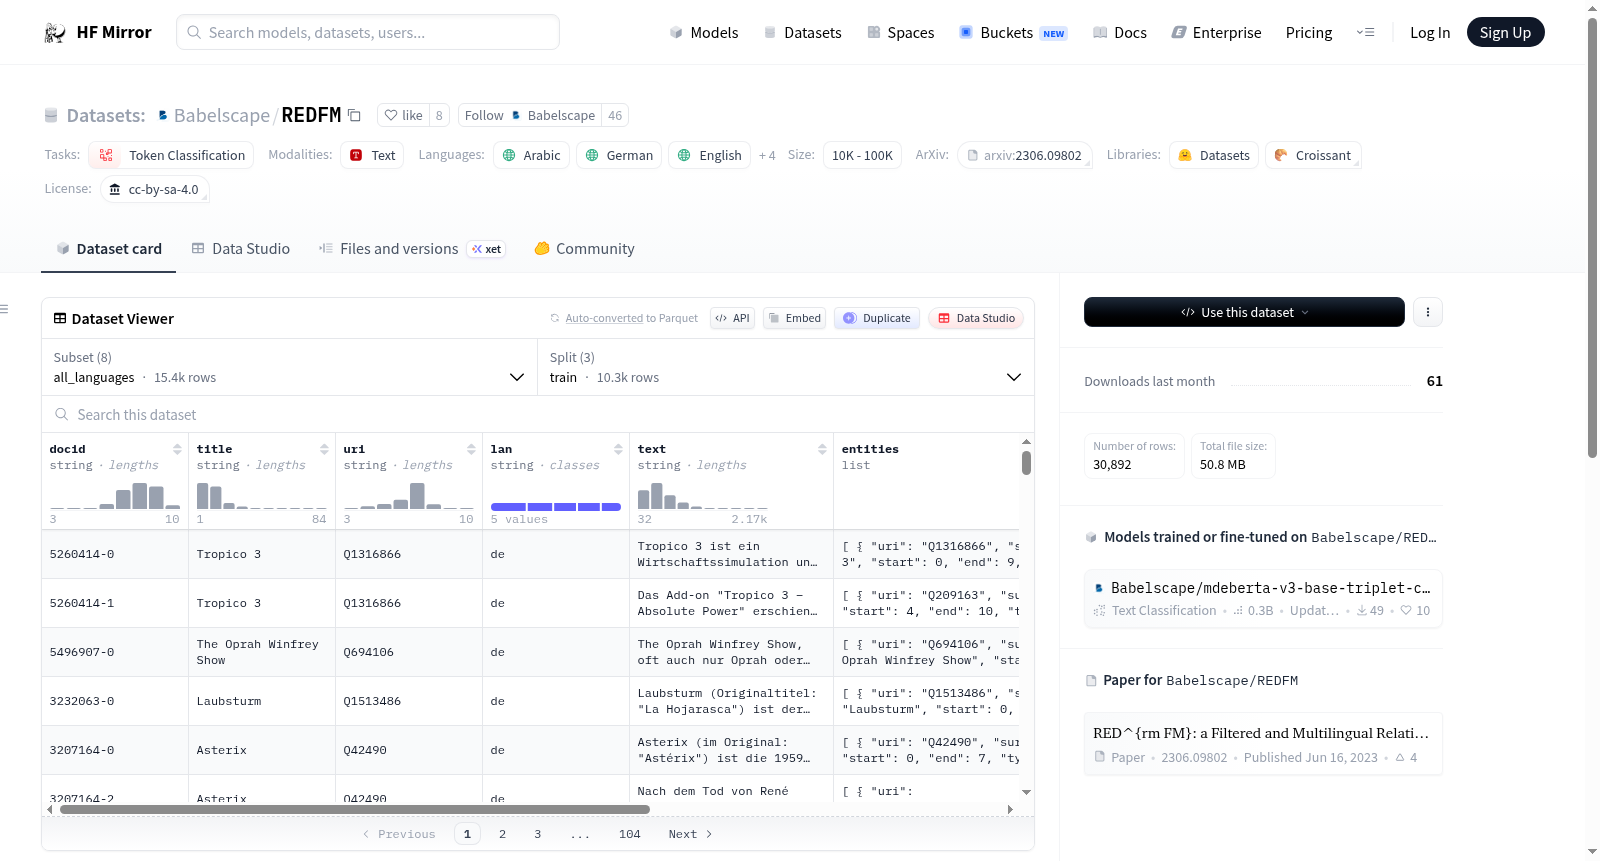
Task: Click the table horizontal scrollbar
Action: pyautogui.click(x=355, y=809)
